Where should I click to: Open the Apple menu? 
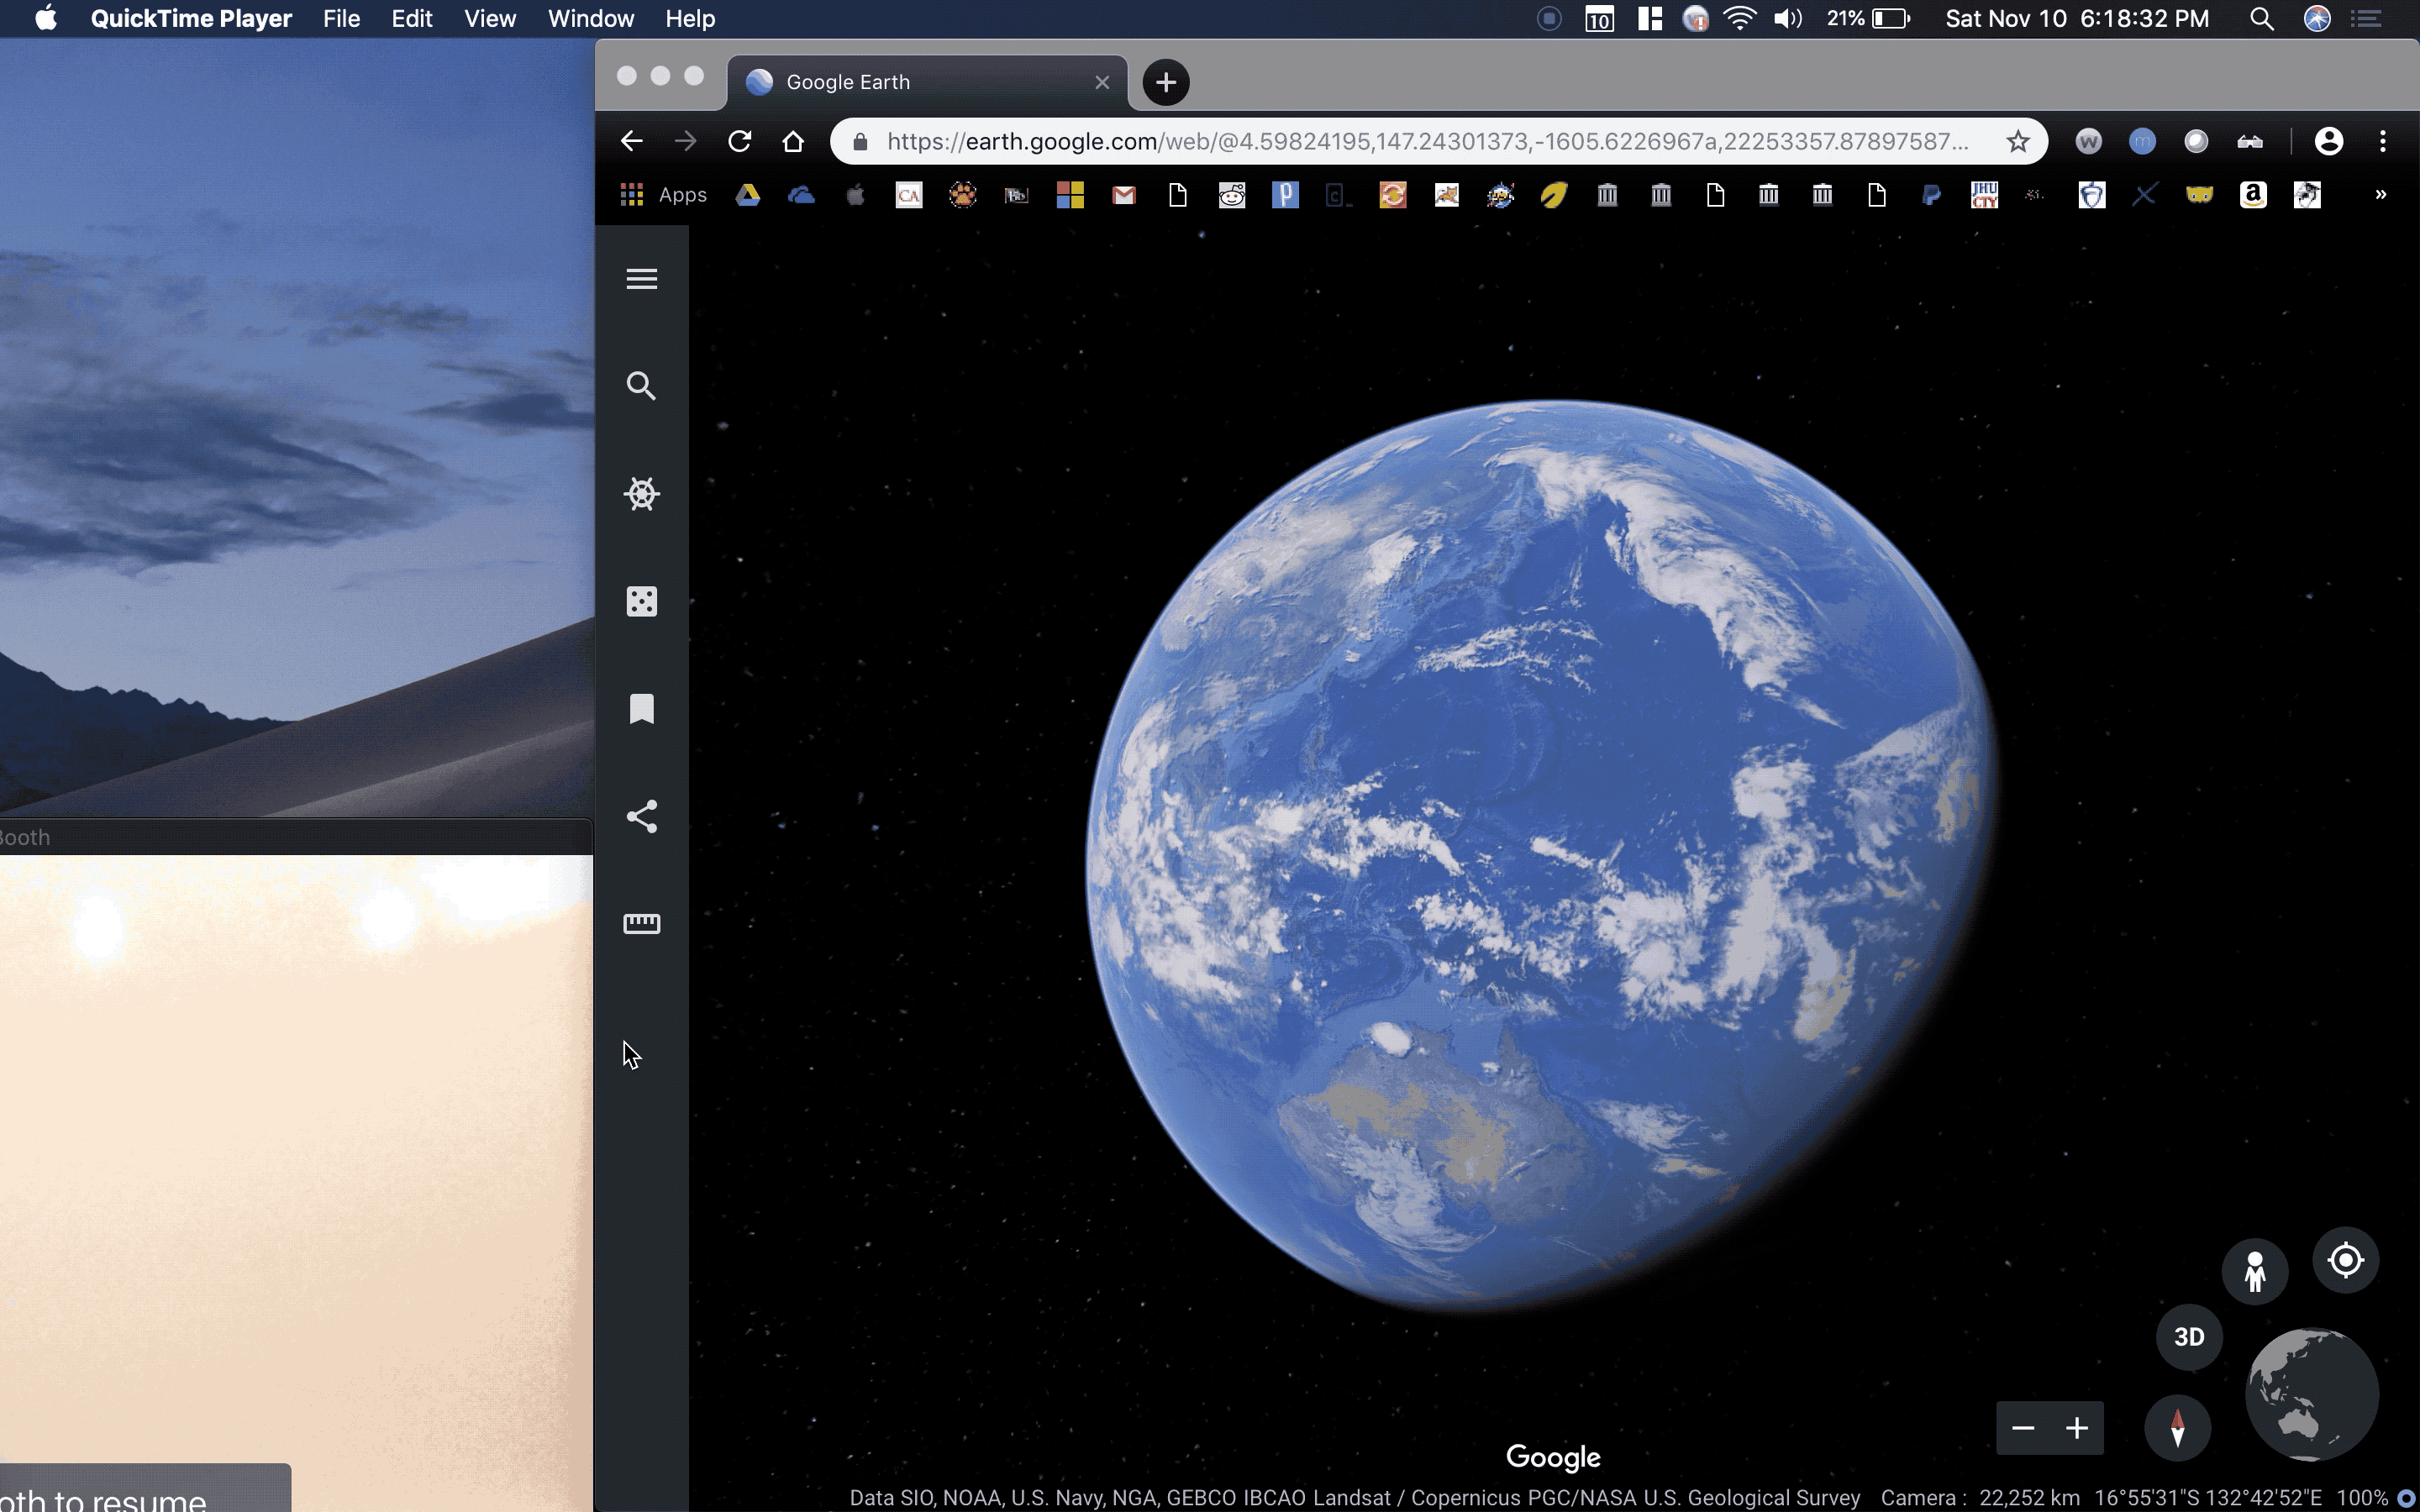tap(46, 19)
